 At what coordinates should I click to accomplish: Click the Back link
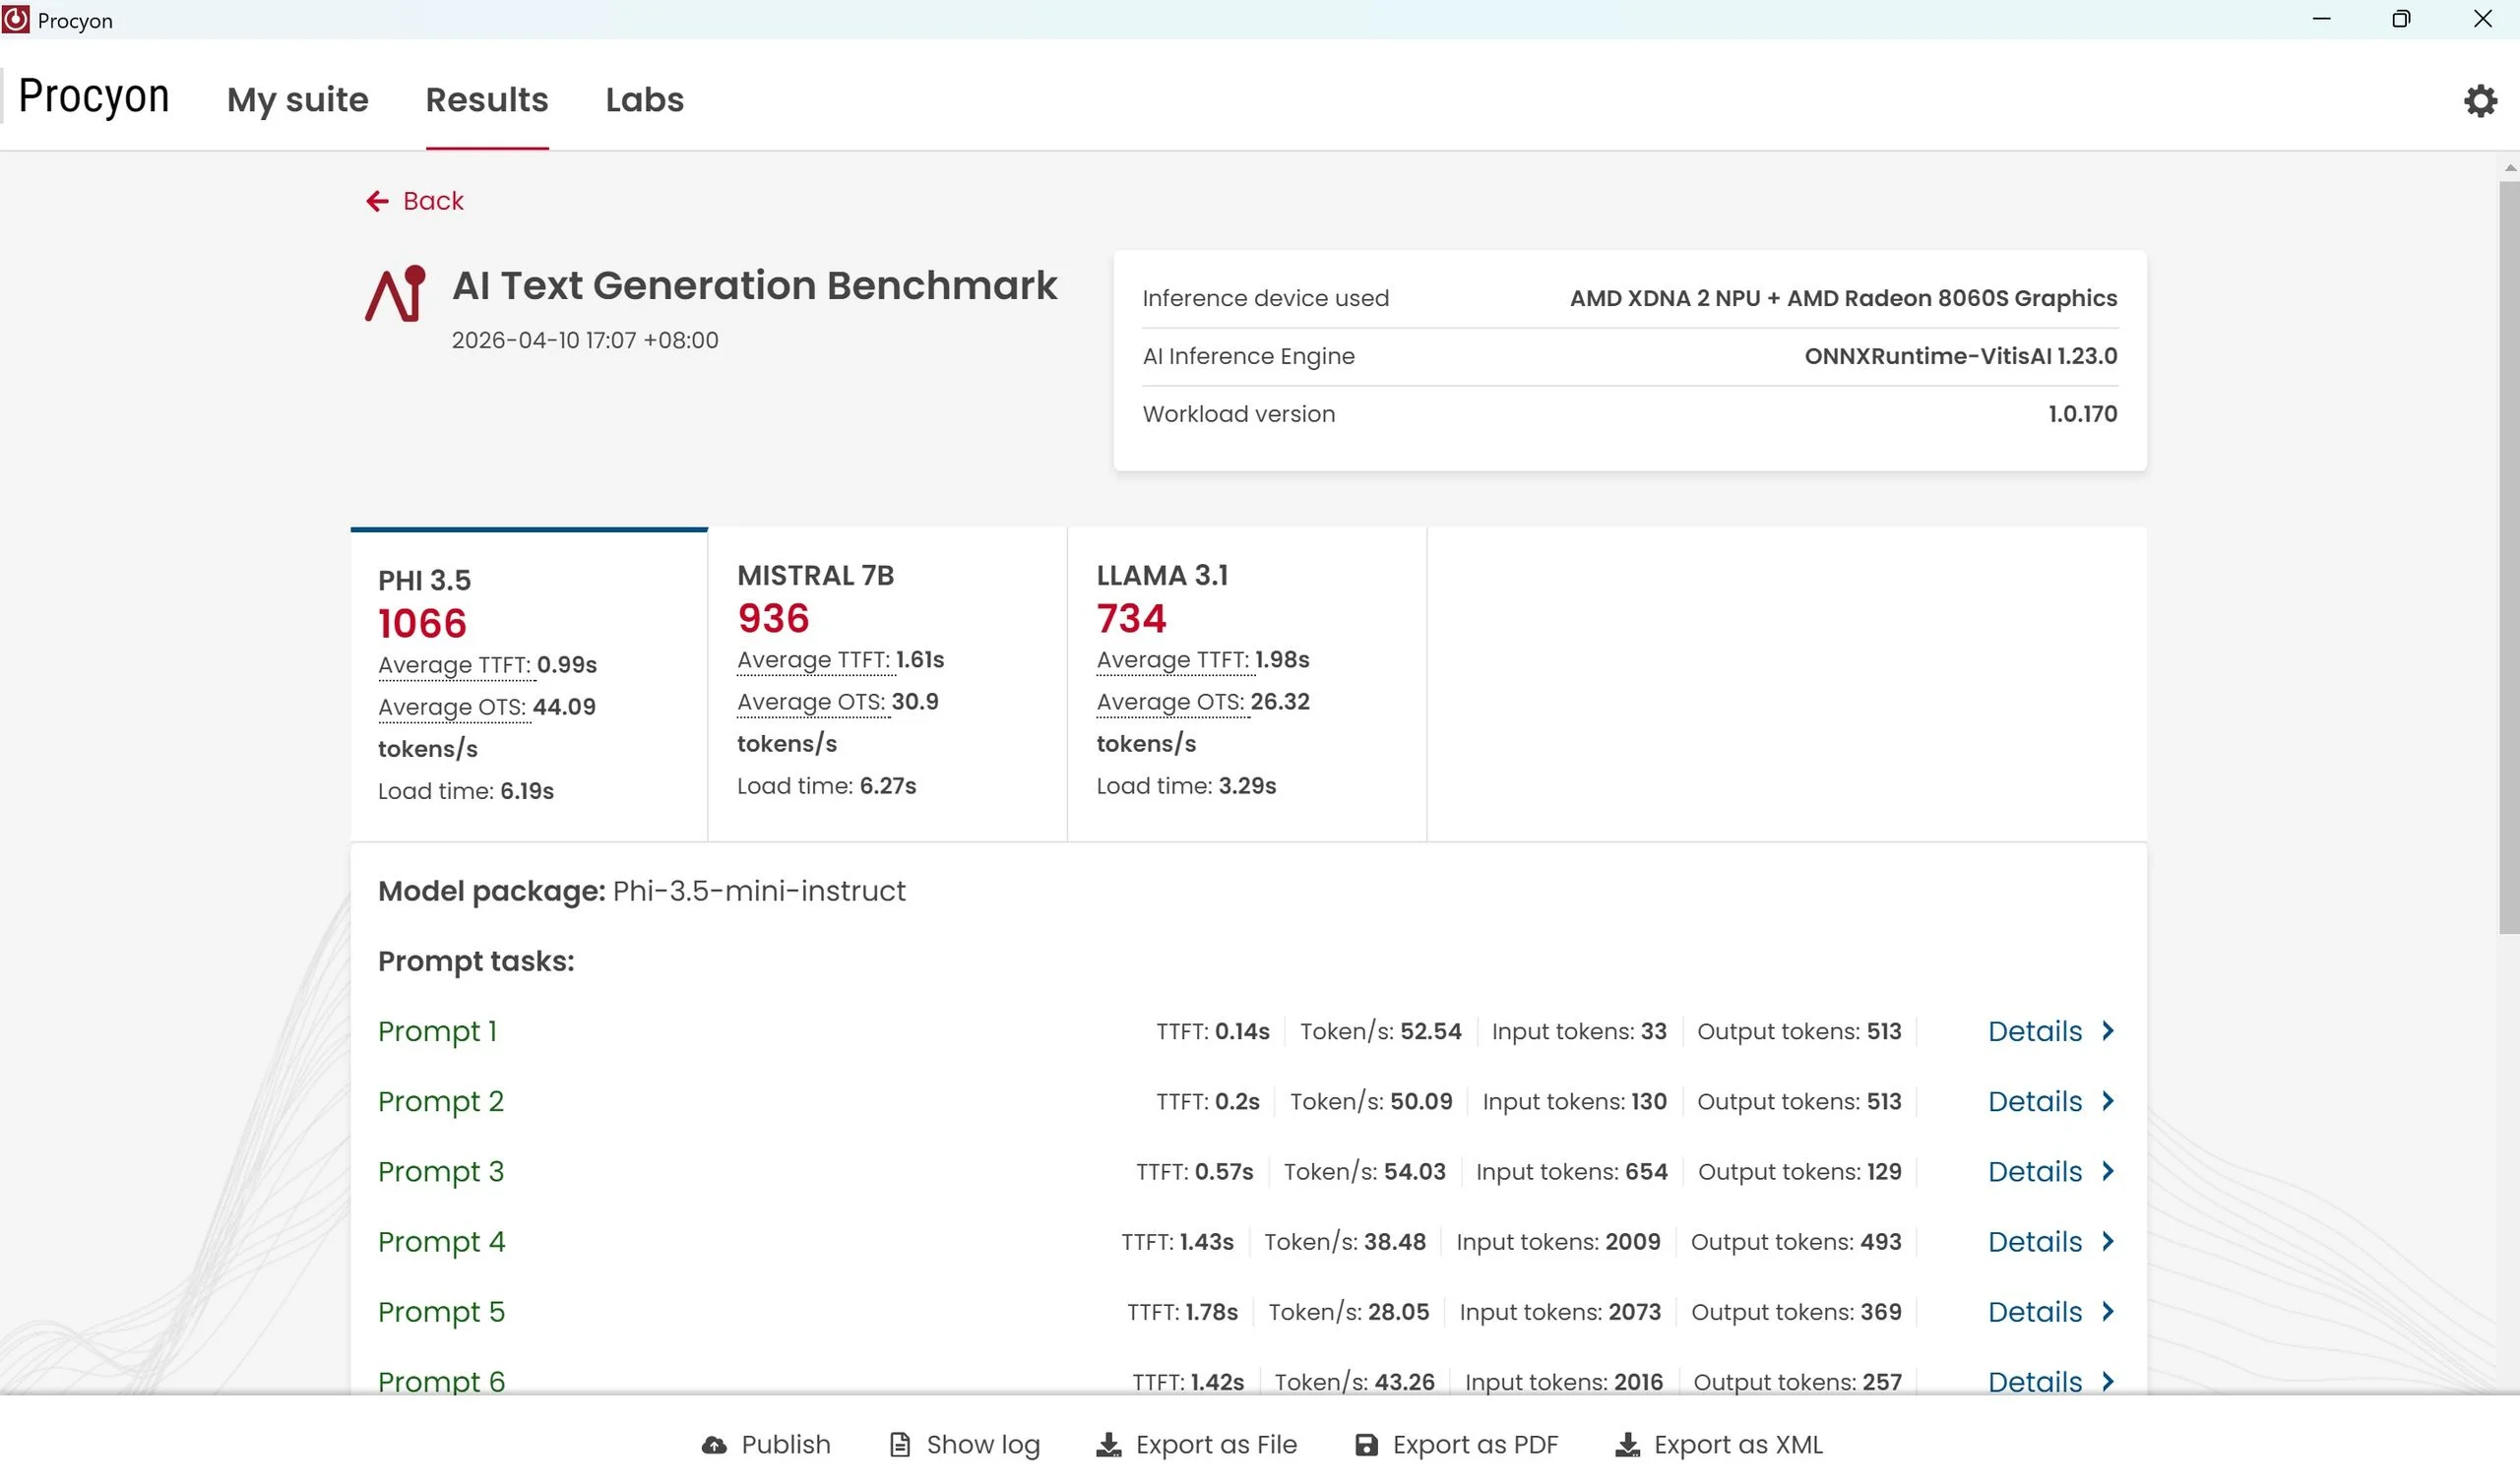[433, 201]
